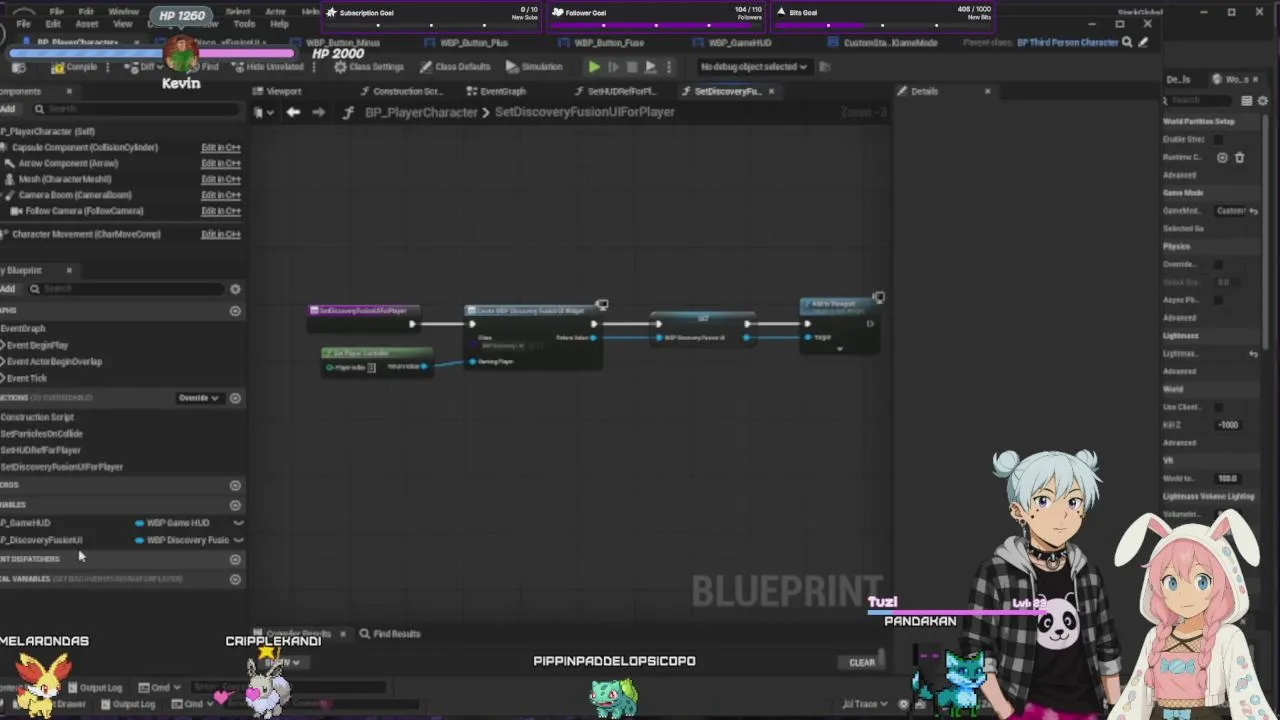Switch to the SetHUDRefForPlayer tab
This screenshot has height=720, width=1280.
(x=614, y=91)
